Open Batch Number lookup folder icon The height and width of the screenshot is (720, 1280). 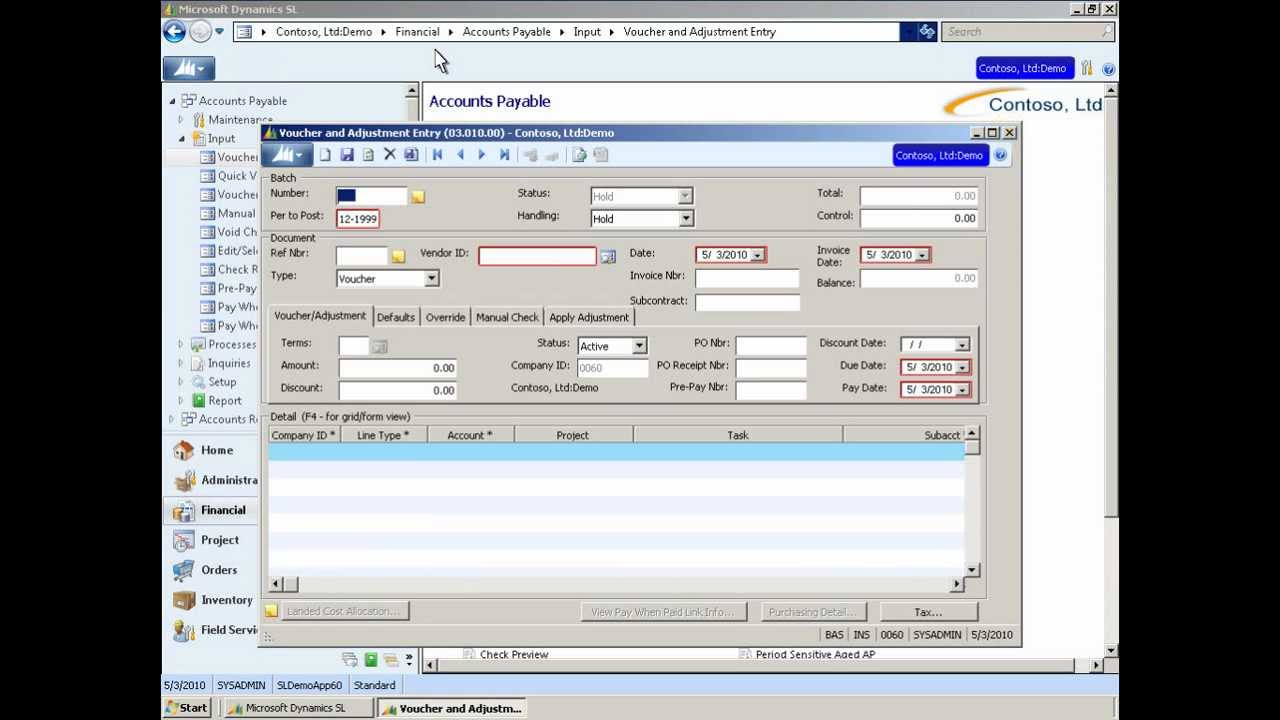click(x=418, y=197)
